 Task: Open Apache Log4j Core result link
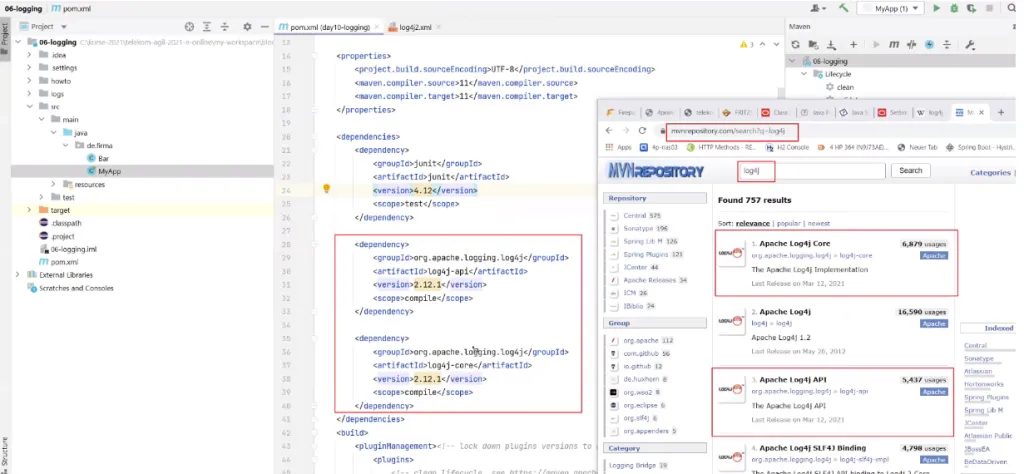794,244
